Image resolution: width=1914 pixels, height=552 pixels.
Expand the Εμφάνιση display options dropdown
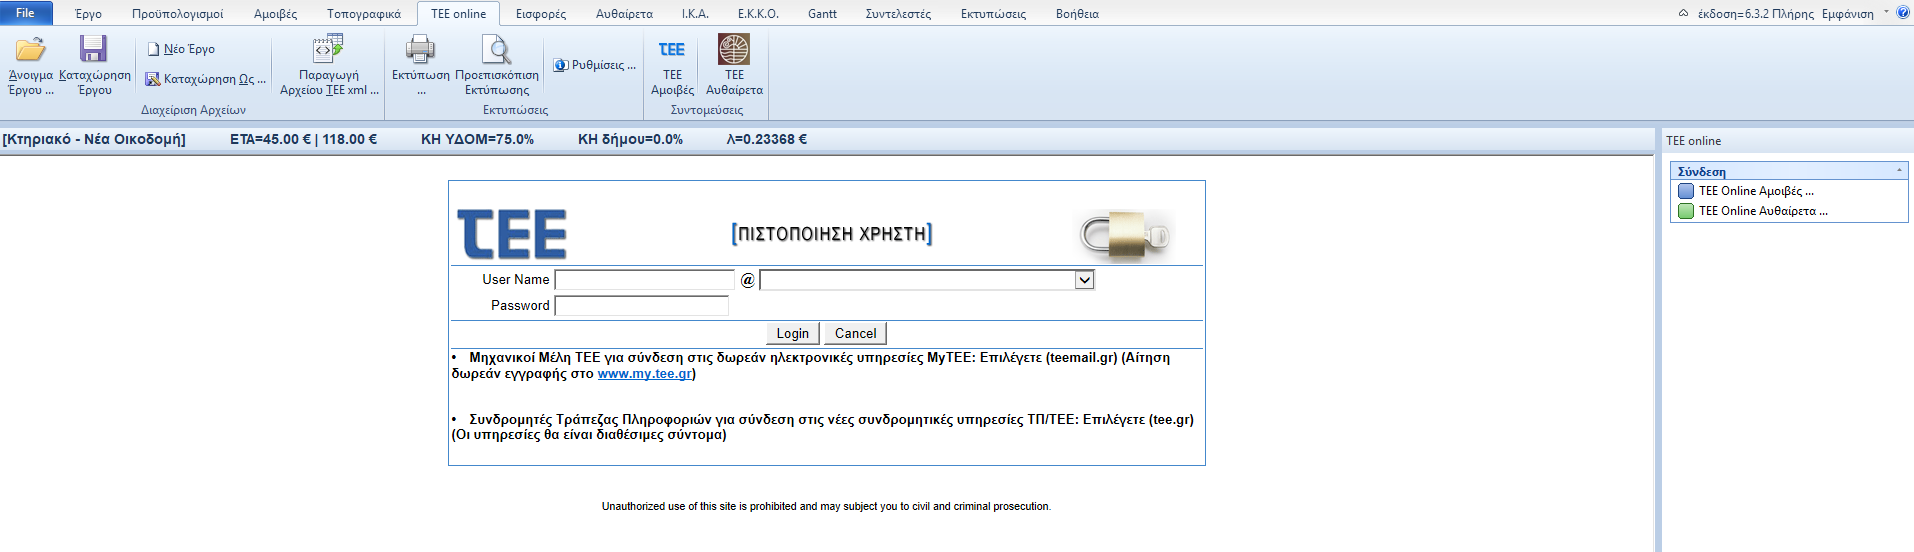point(1886,13)
